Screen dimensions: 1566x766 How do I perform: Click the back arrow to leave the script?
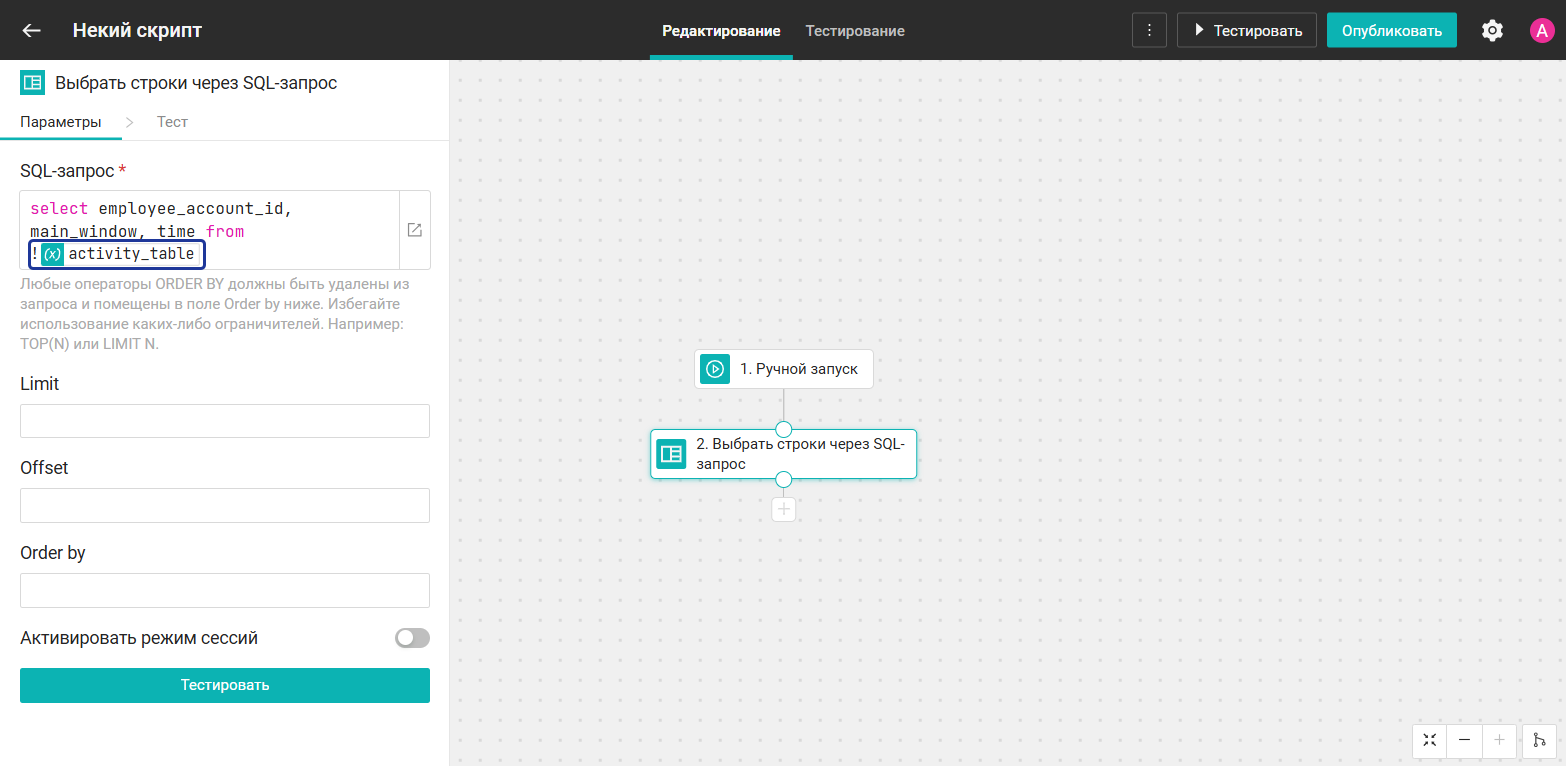pyautogui.click(x=30, y=30)
